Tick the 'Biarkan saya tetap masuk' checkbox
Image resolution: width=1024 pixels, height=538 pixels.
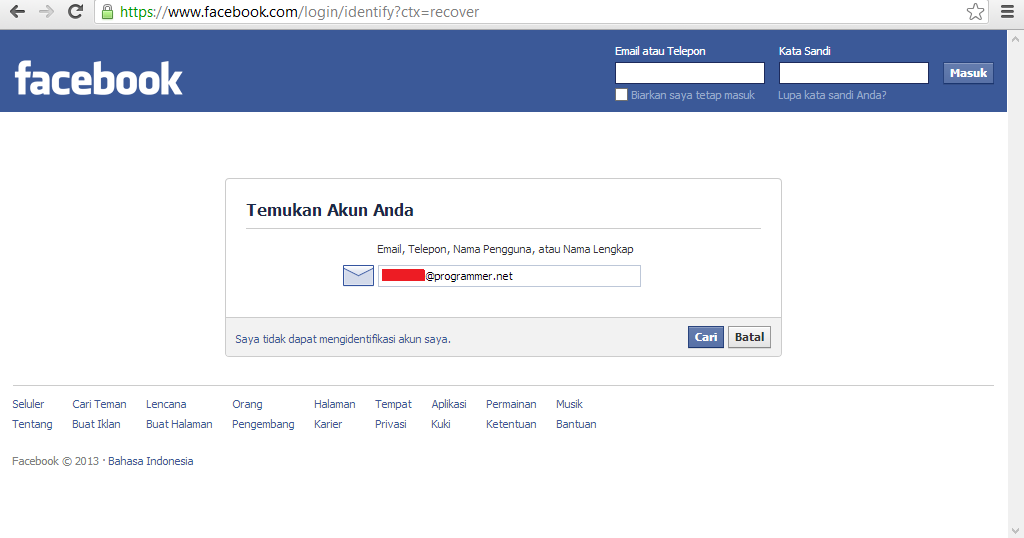pos(621,95)
